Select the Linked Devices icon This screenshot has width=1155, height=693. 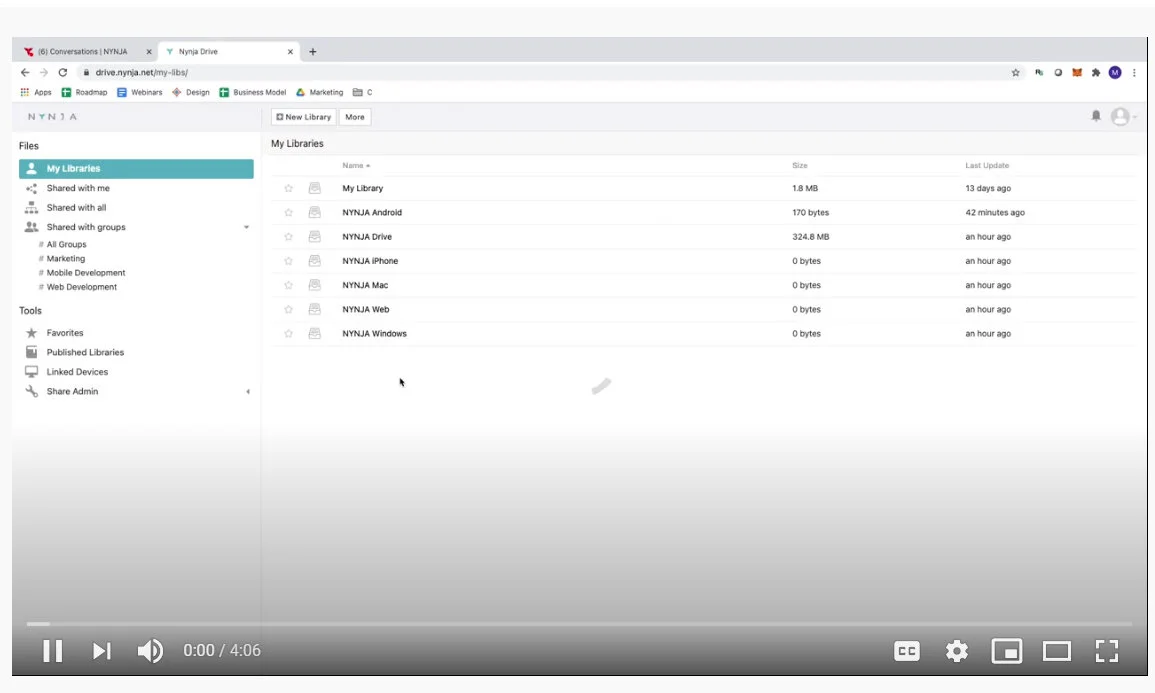click(x=32, y=371)
